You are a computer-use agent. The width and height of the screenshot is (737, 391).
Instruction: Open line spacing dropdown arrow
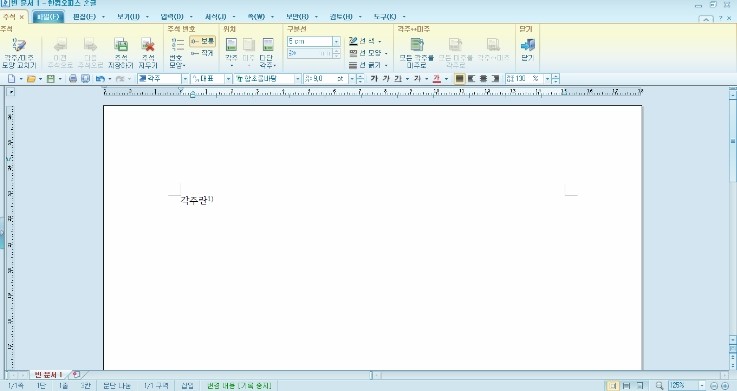[547, 79]
